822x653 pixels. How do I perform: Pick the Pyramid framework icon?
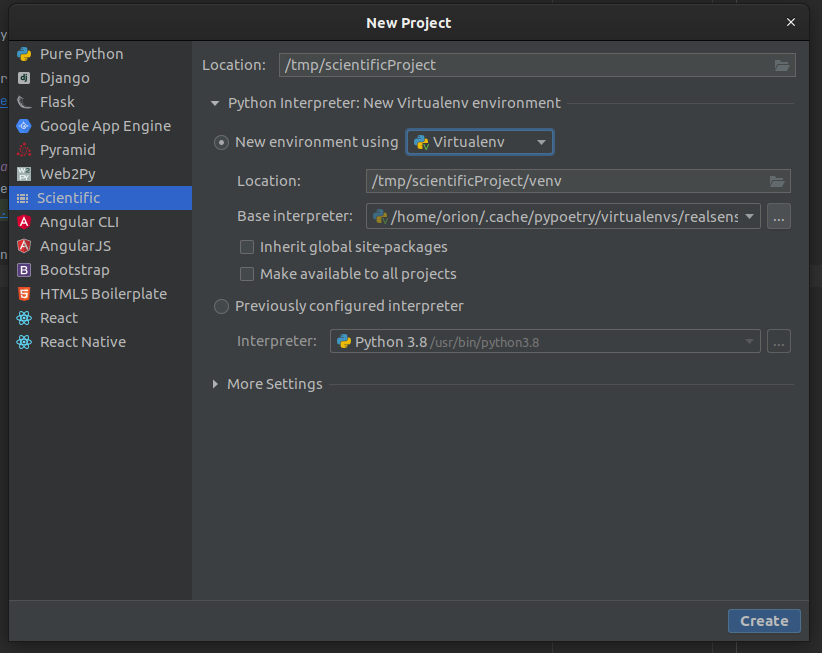point(24,150)
